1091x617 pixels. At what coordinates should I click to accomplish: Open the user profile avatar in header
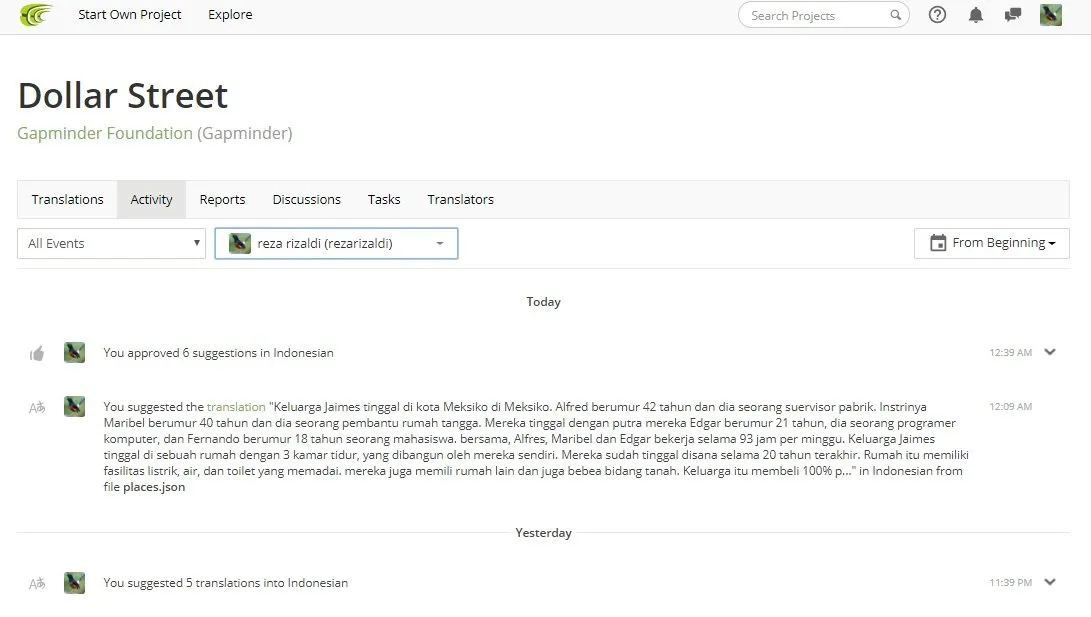click(1051, 15)
